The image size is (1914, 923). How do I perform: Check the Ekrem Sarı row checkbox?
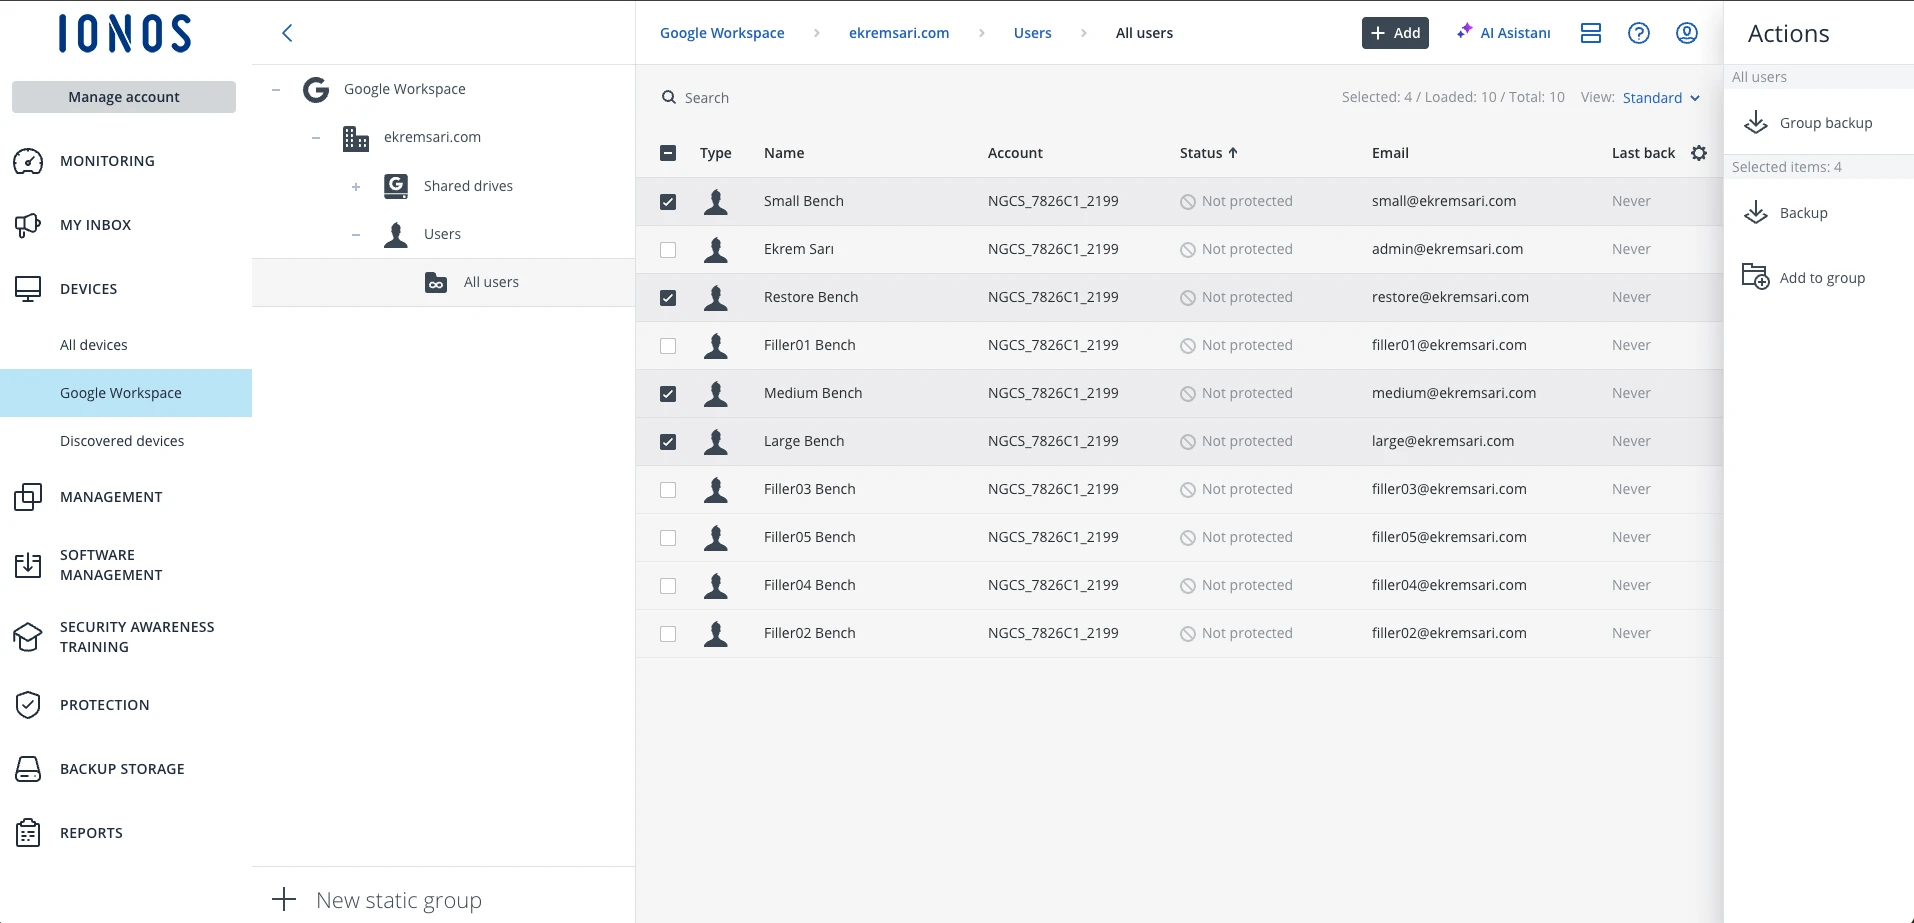click(668, 250)
